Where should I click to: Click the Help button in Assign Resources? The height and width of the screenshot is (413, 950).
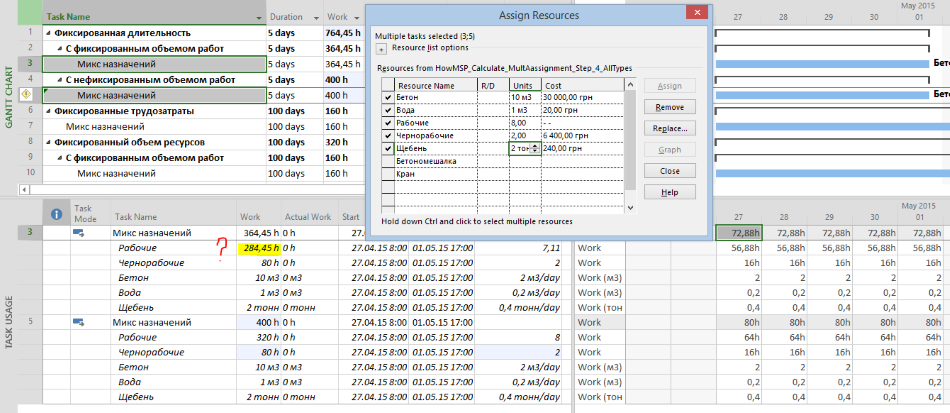coord(669,193)
